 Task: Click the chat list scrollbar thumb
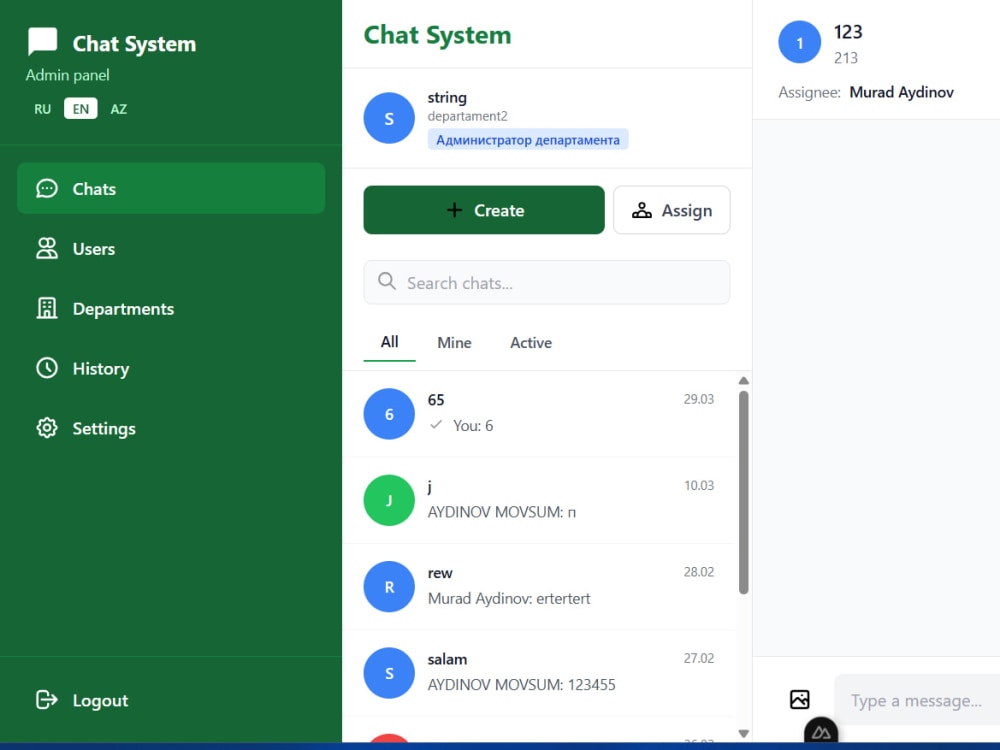744,492
